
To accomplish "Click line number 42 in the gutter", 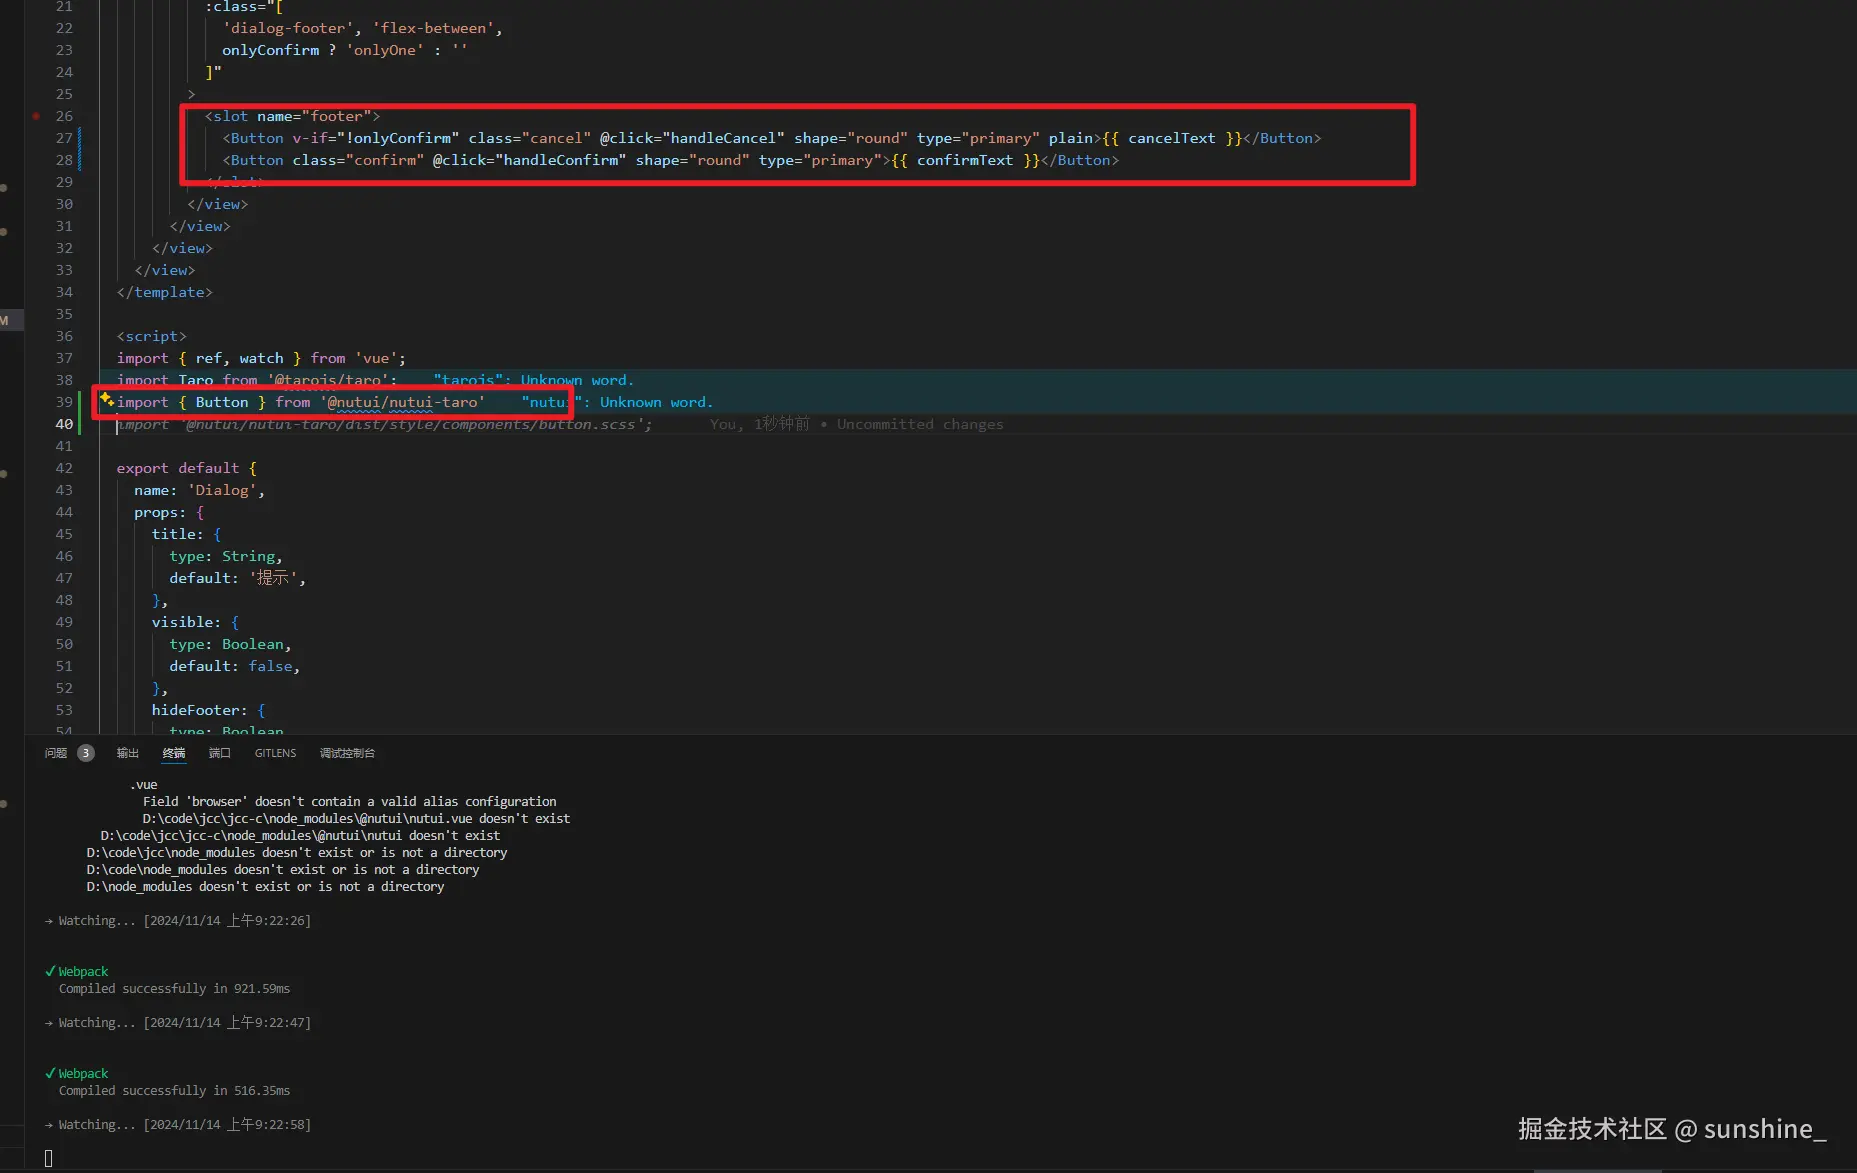I will 64,468.
